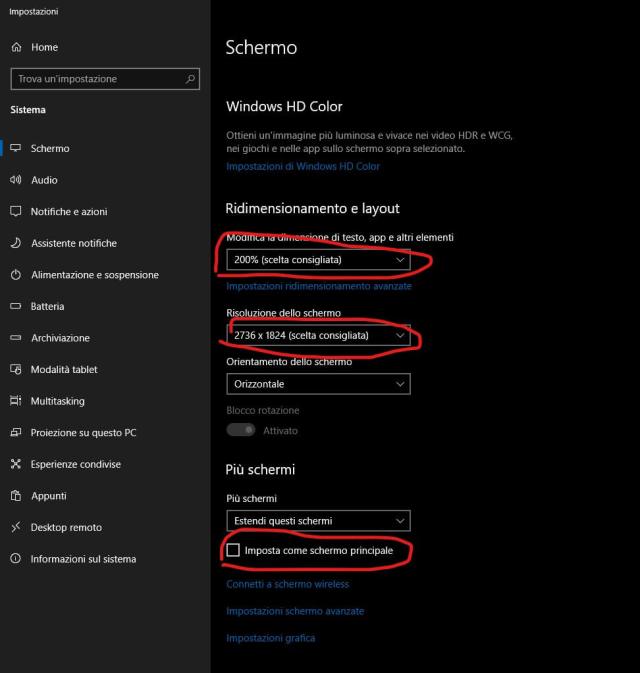Image resolution: width=640 pixels, height=673 pixels.
Task: Open Impostazioni ridimensionamento avanzate link
Action: pyautogui.click(x=318, y=286)
